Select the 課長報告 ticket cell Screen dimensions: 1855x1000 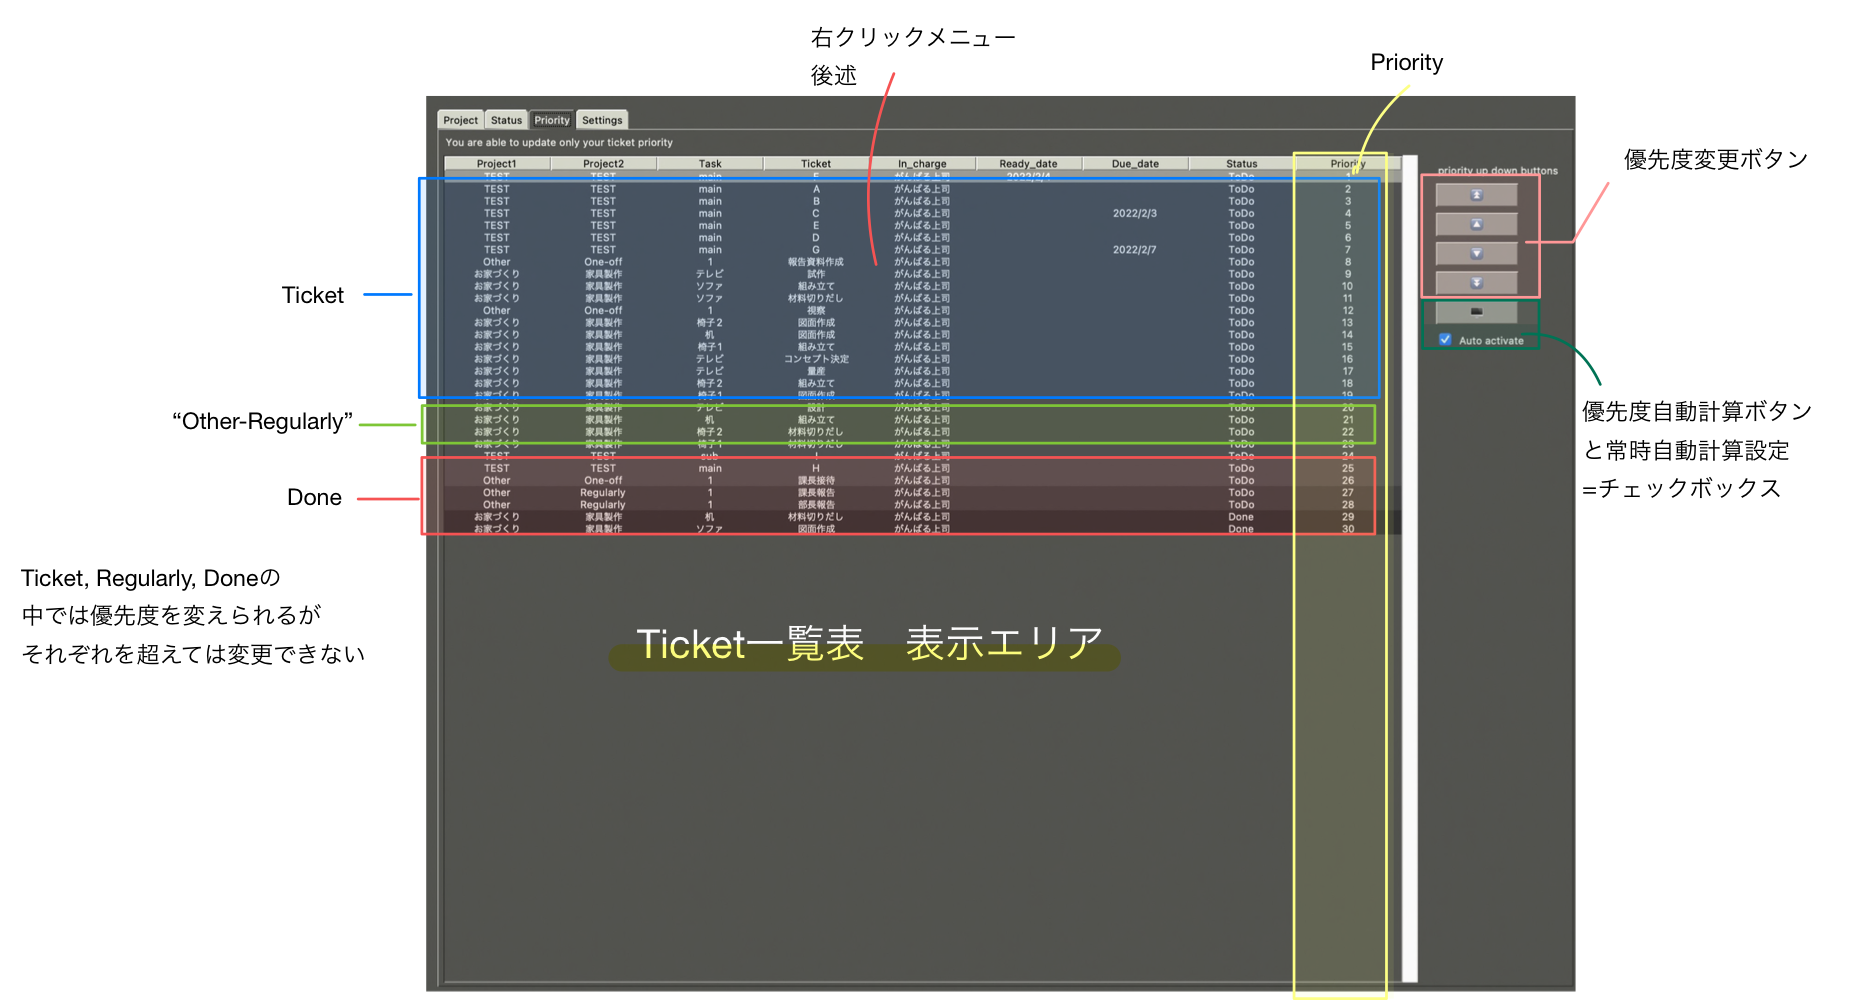pos(816,493)
